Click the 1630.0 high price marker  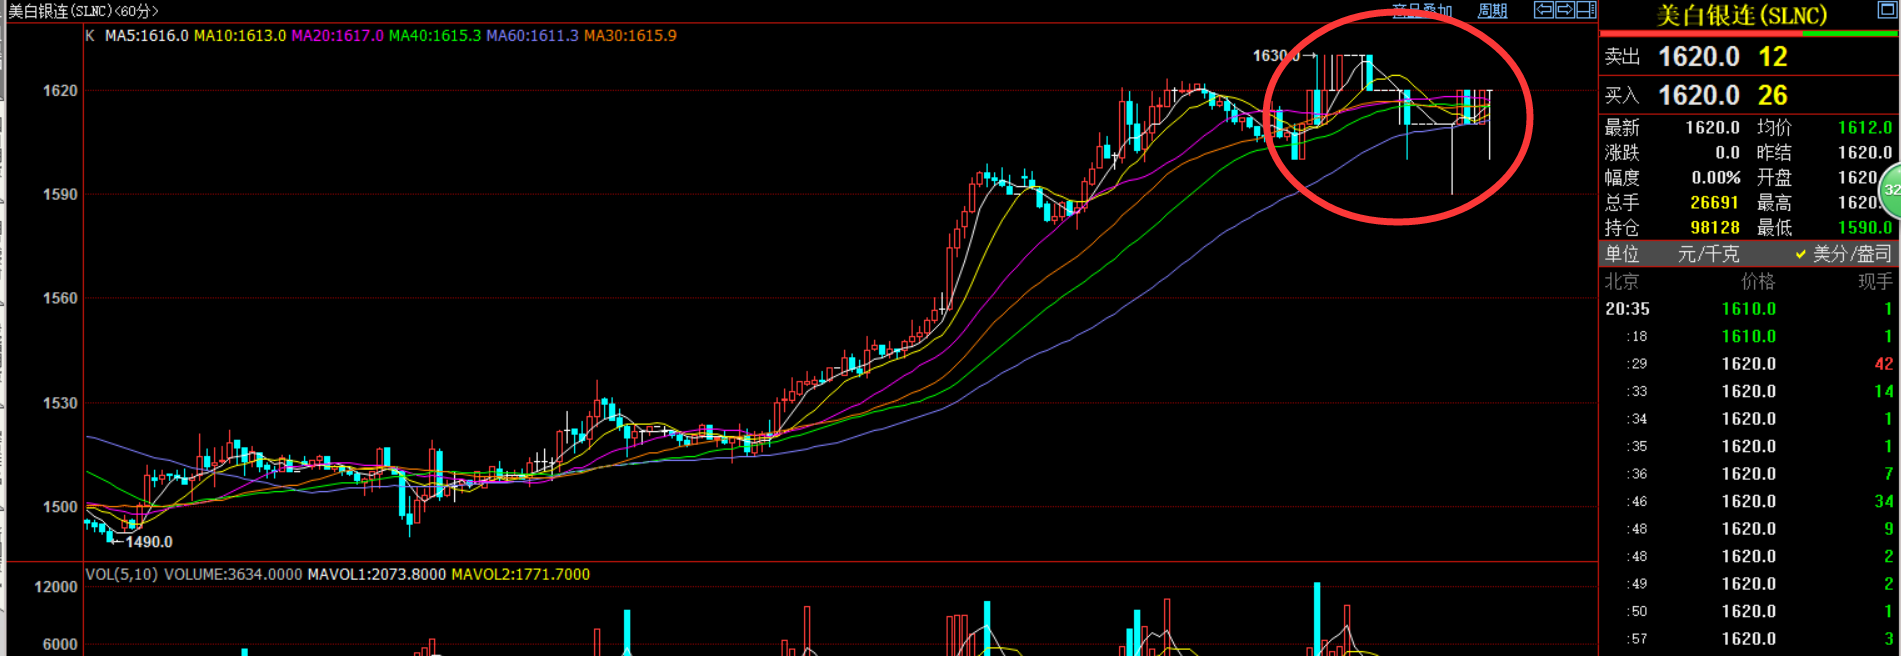click(1275, 56)
